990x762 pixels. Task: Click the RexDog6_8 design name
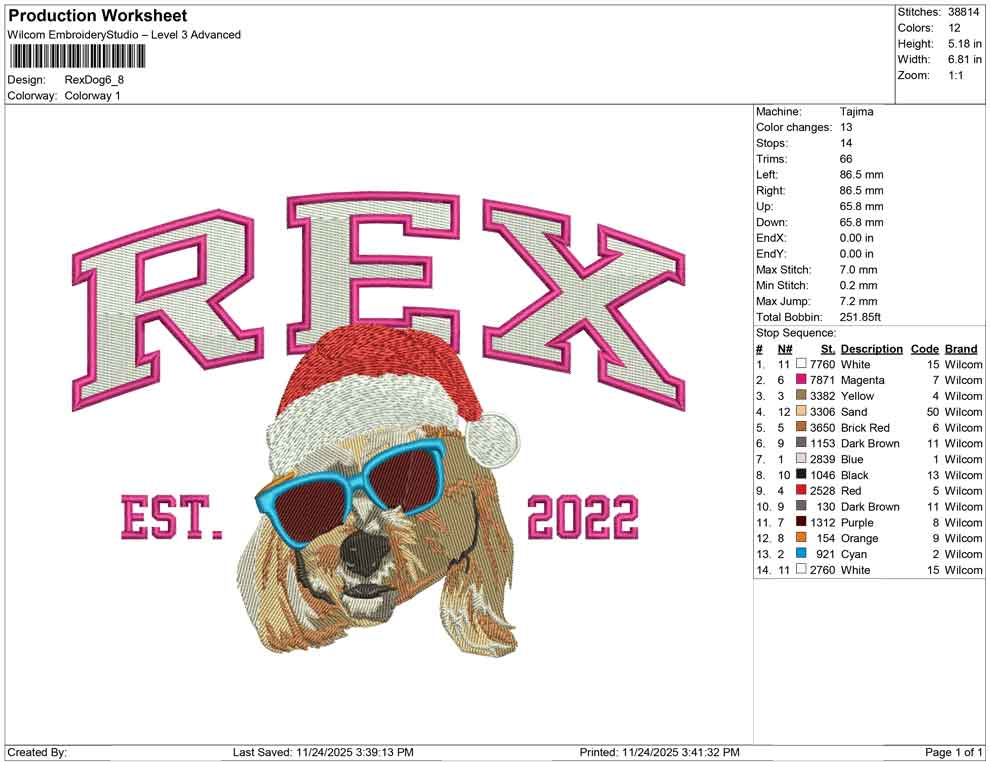(x=93, y=81)
